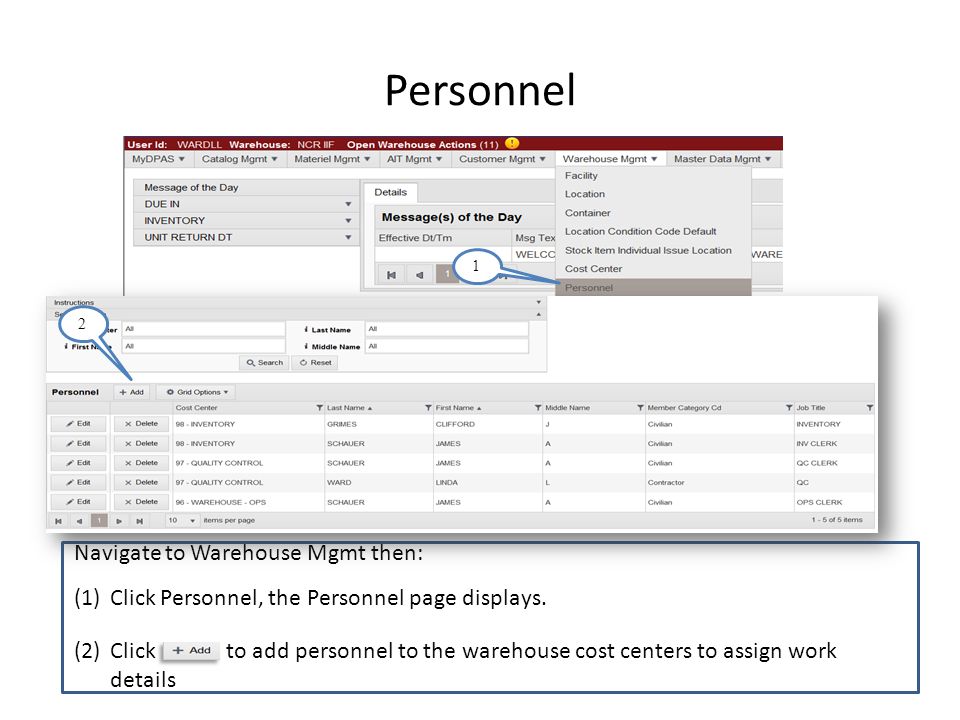This screenshot has width=960, height=720.
Task: Click the Open Warehouse Actions alert icon
Action: [512, 143]
